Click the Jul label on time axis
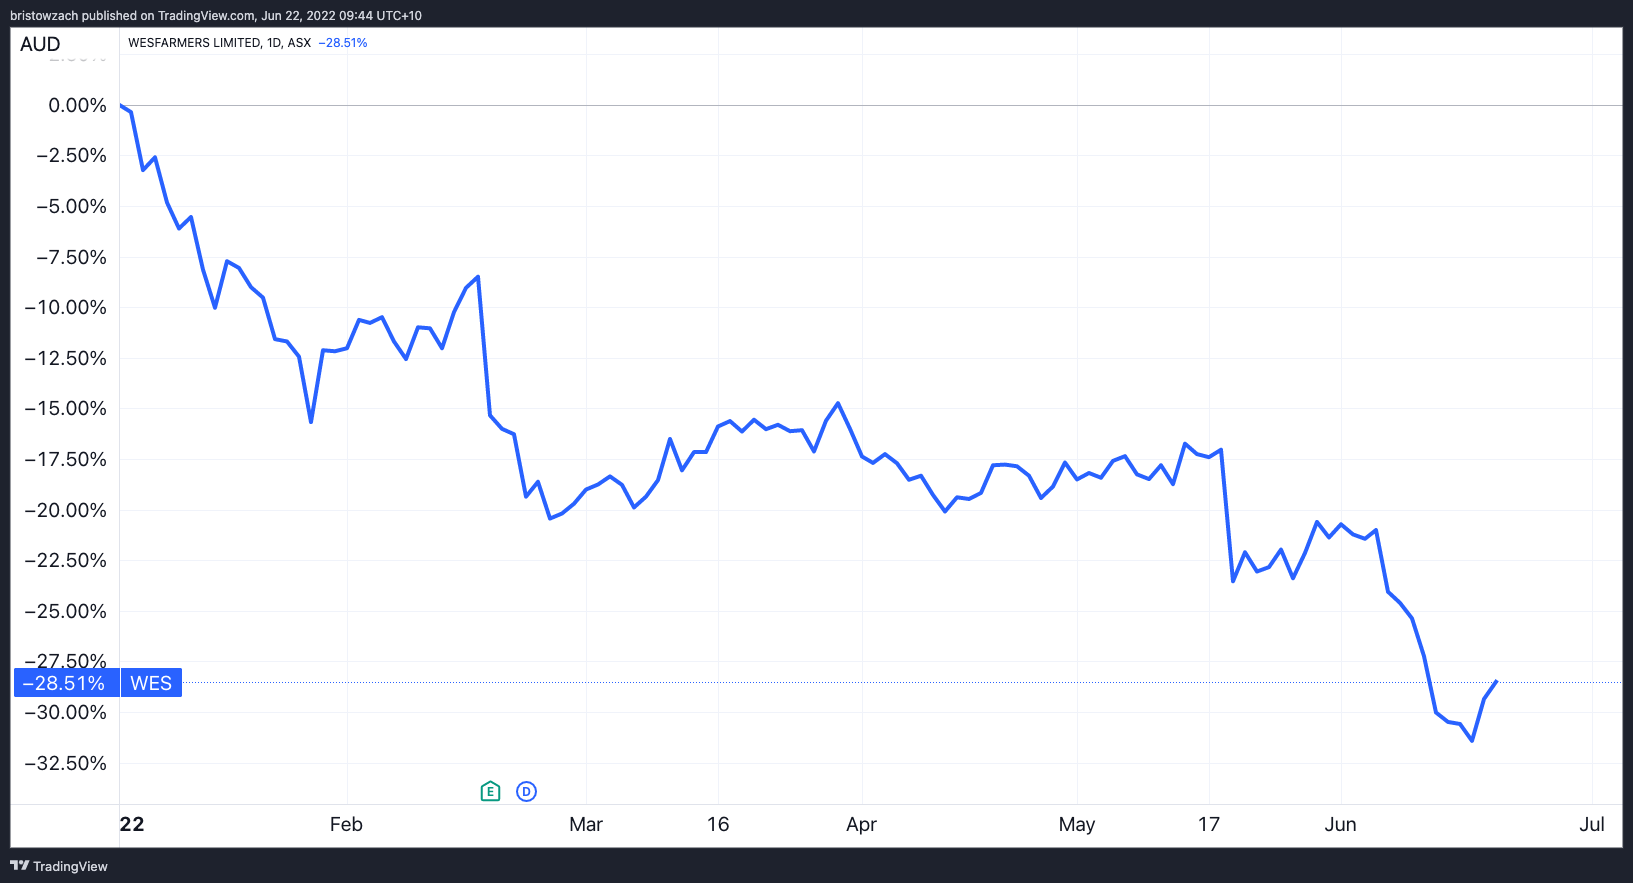The width and height of the screenshot is (1633, 883). click(1592, 824)
